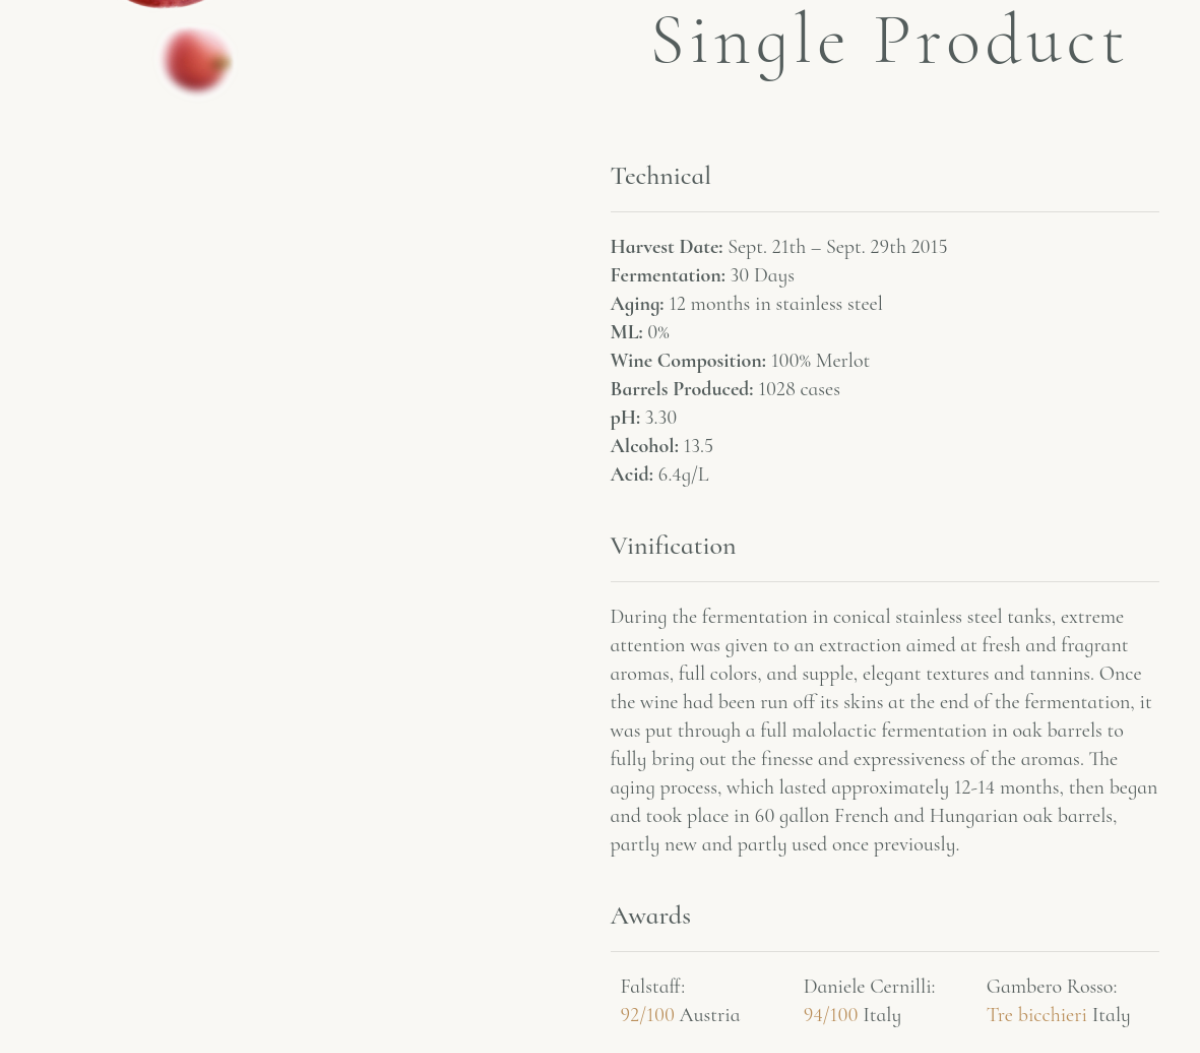
Task: Click the vinification description paragraph
Action: 884,731
